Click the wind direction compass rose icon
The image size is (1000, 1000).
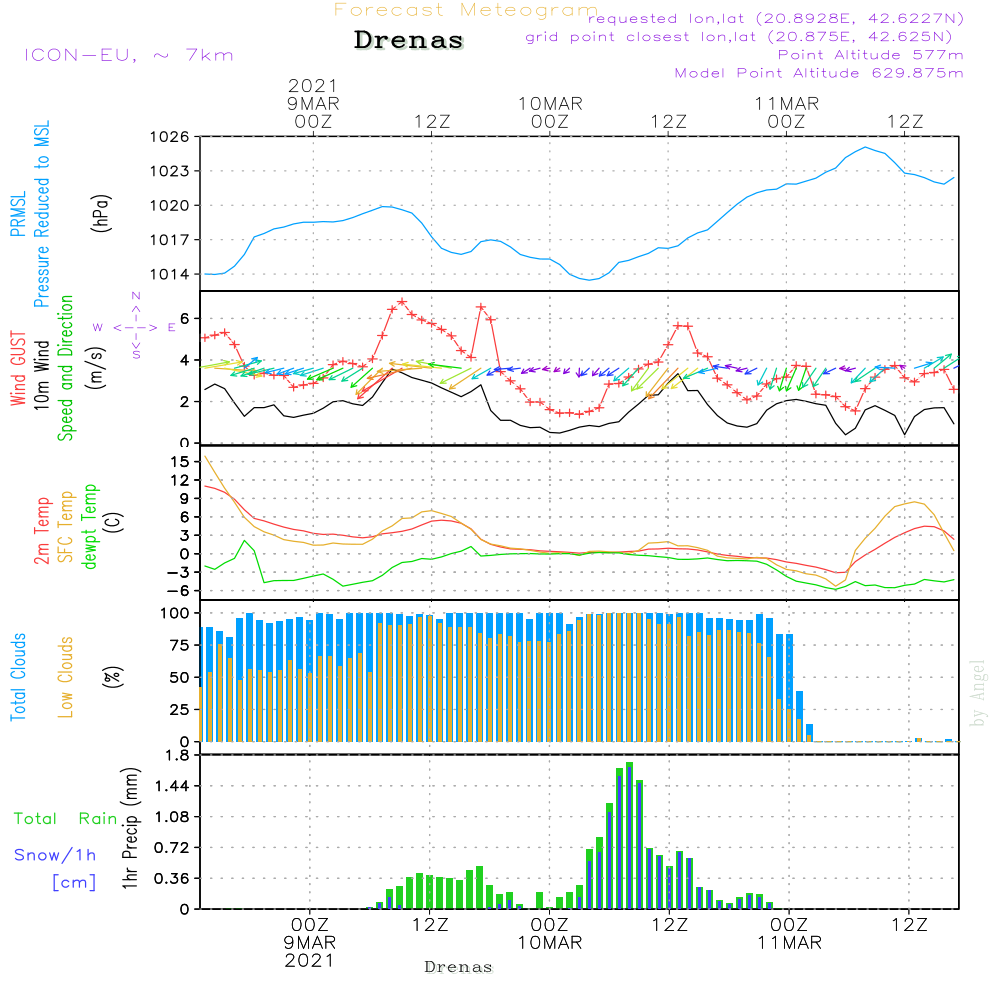coord(136,326)
